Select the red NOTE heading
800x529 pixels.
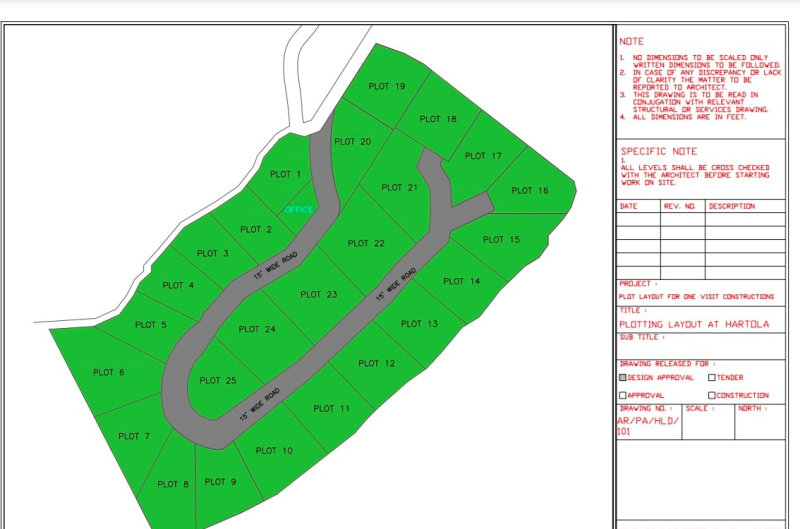click(632, 42)
